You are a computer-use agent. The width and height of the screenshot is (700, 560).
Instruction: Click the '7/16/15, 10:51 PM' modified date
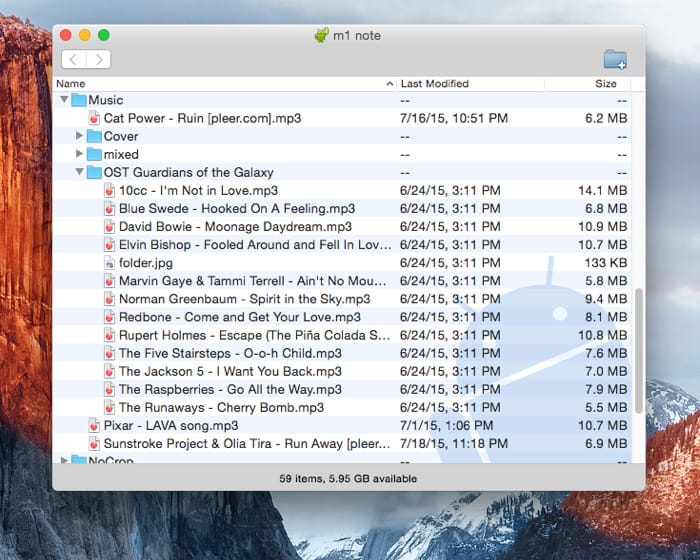(x=454, y=118)
